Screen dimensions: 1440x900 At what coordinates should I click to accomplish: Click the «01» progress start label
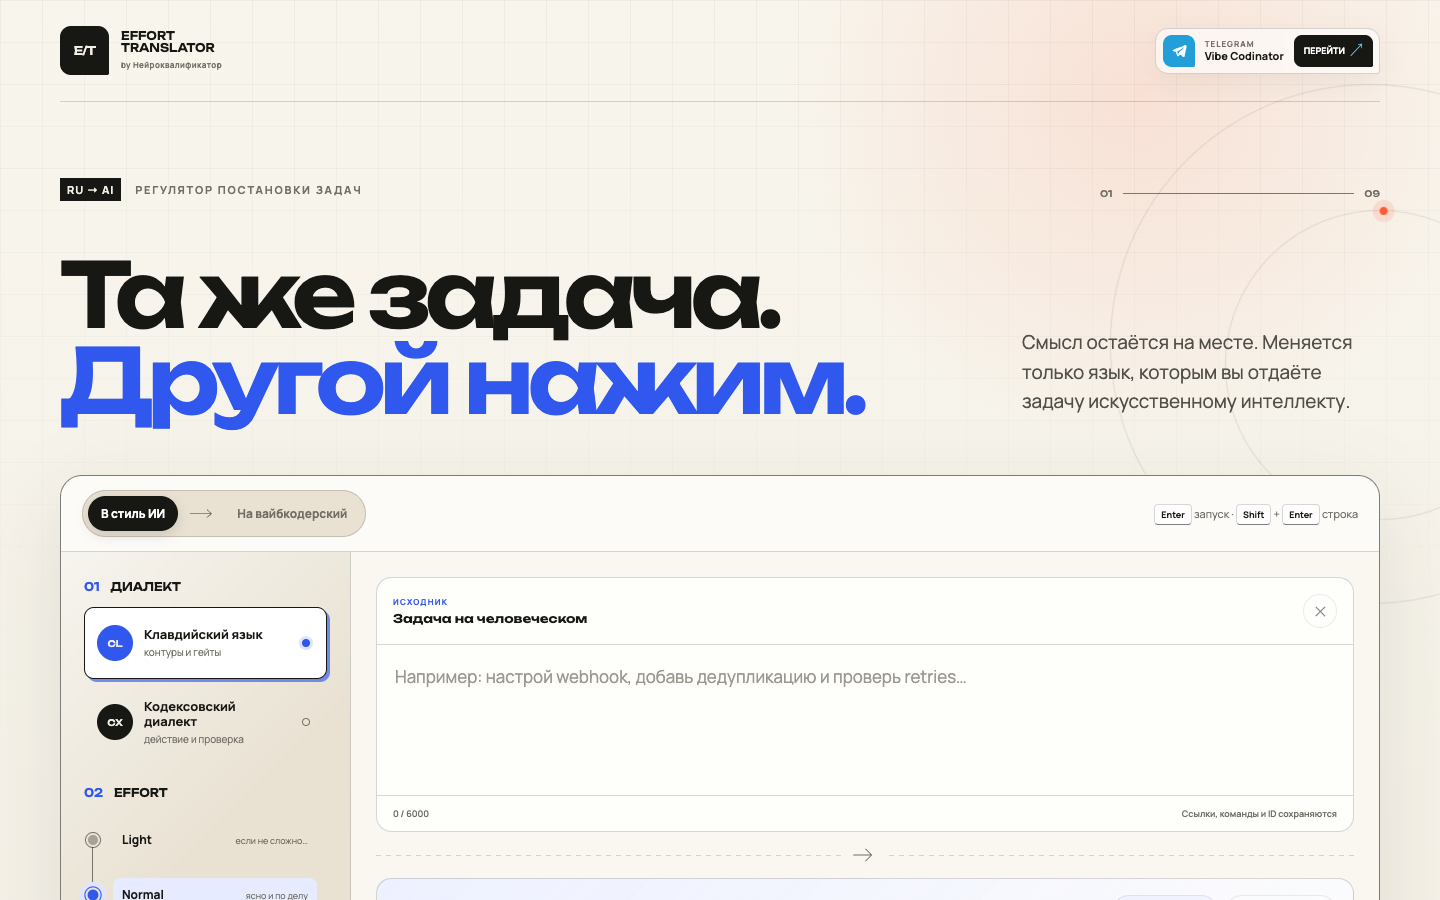coord(1106,193)
